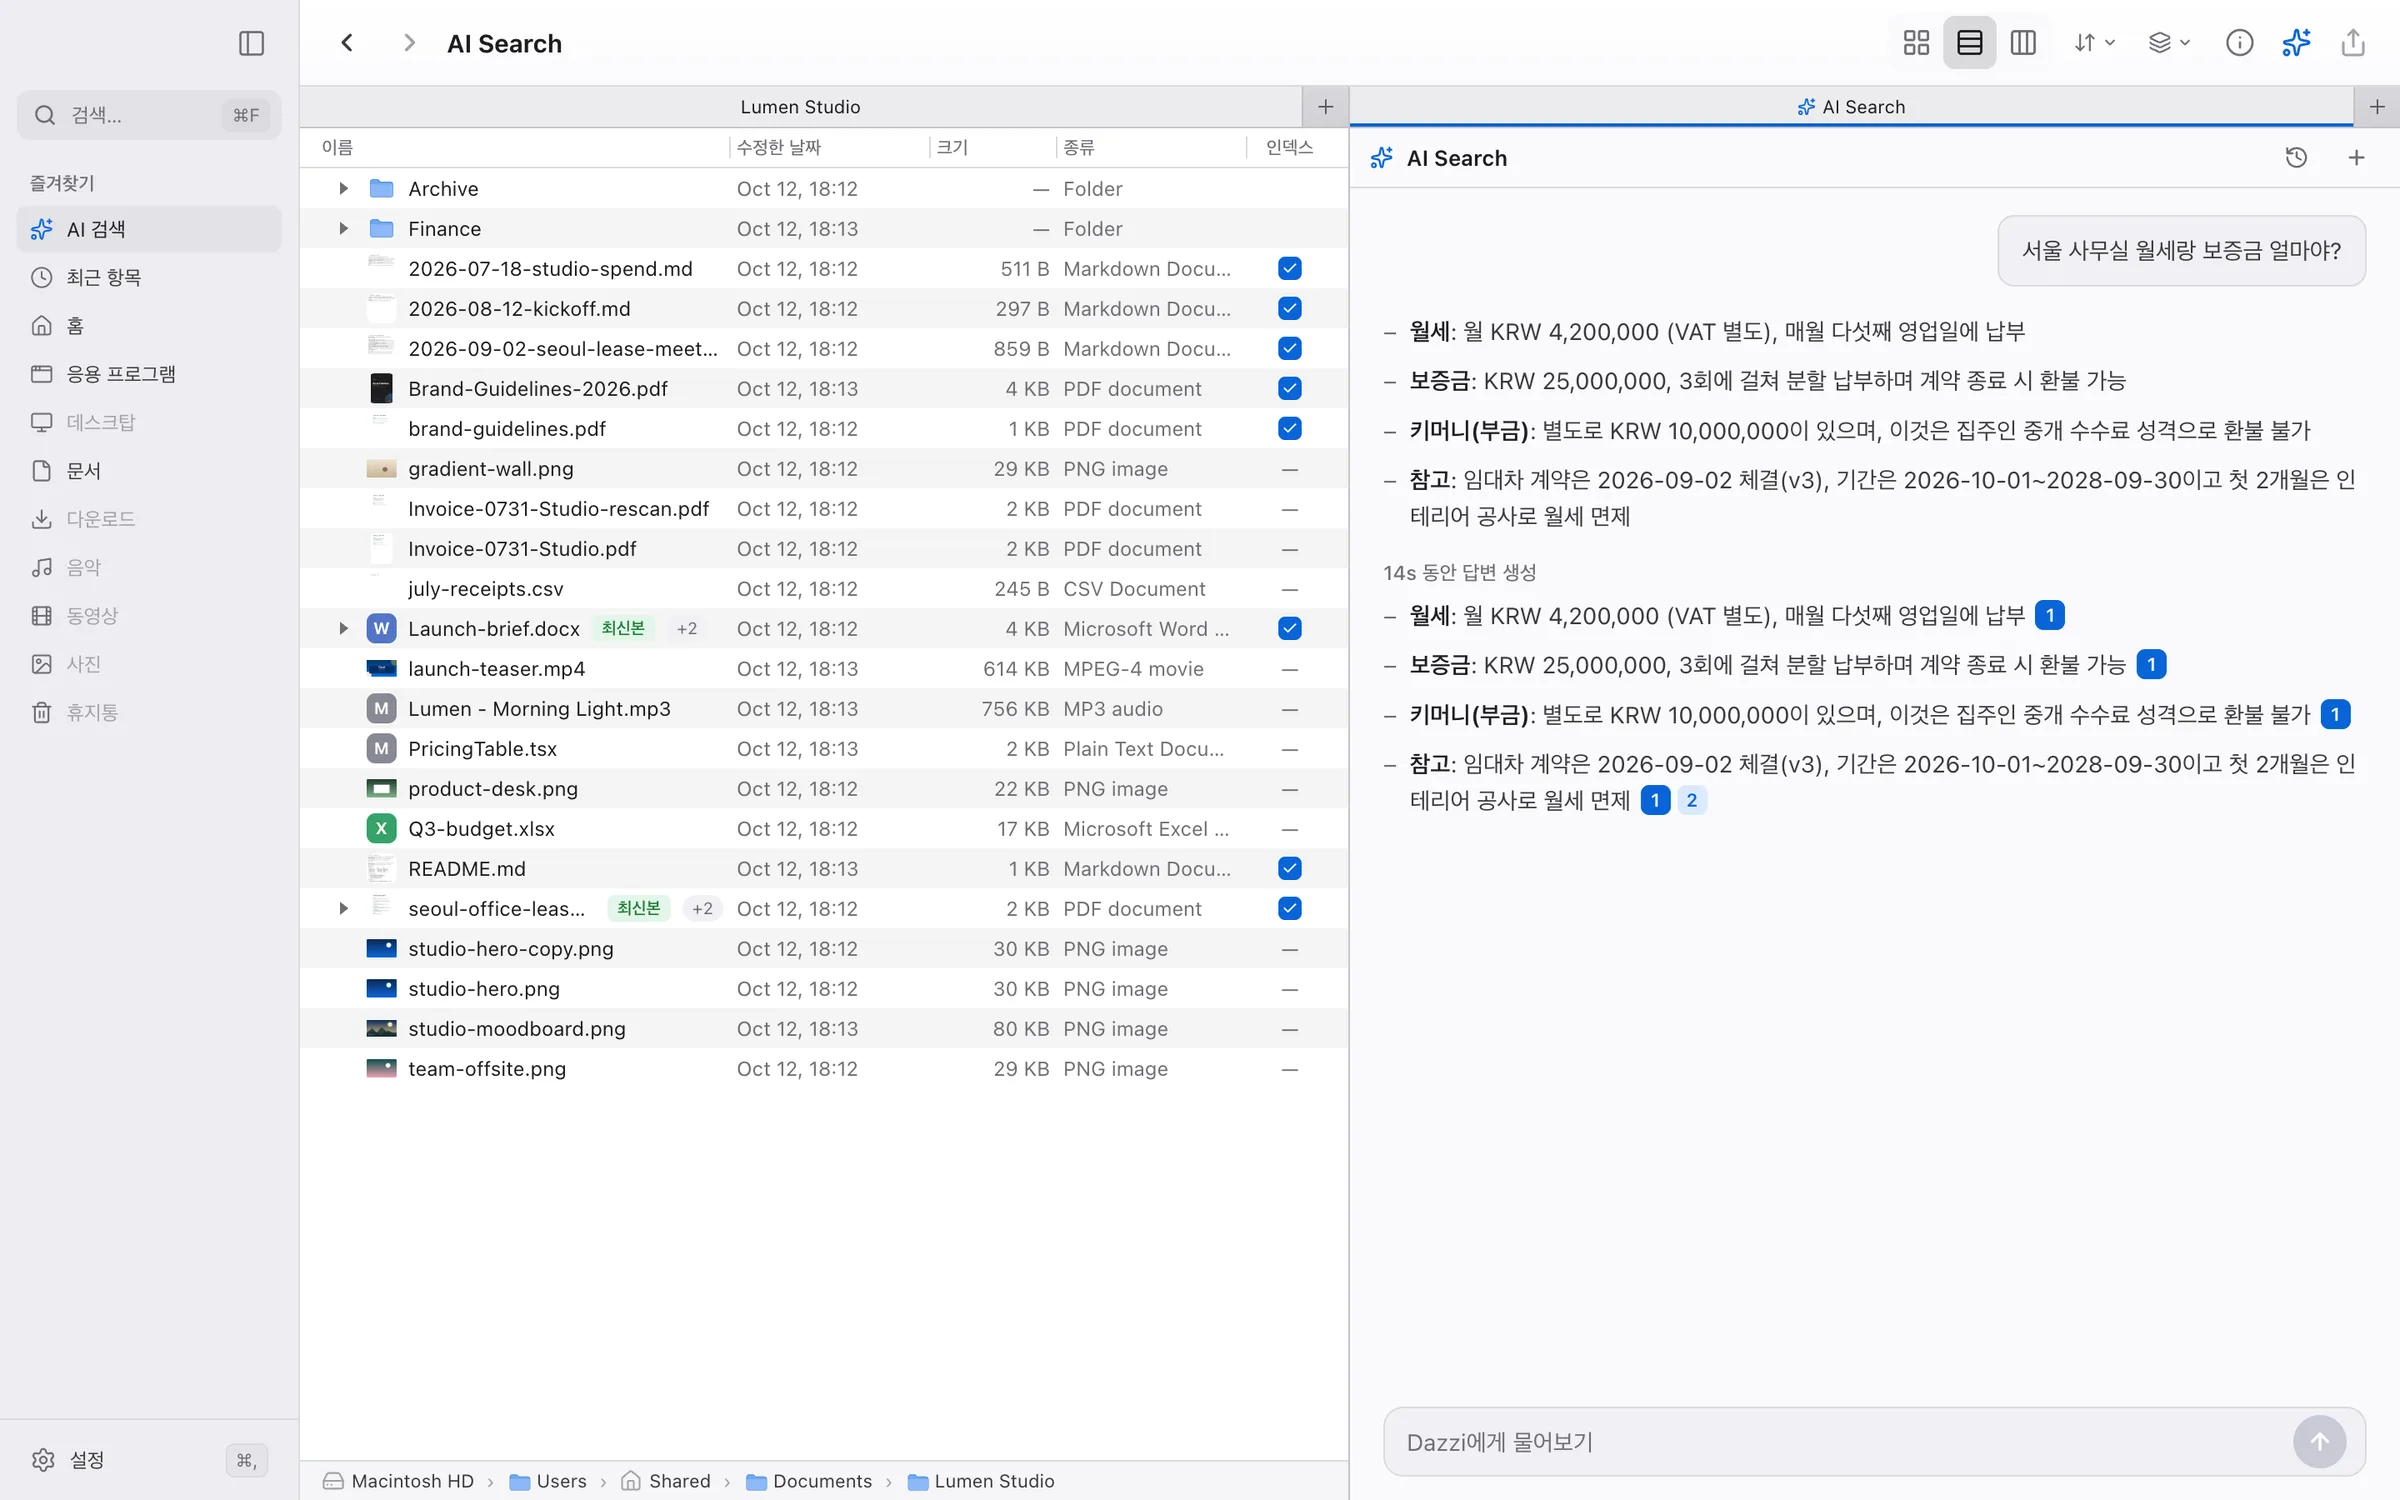Viewport: 2400px width, 1500px height.
Task: Send message with the arrow button
Action: point(2319,1441)
